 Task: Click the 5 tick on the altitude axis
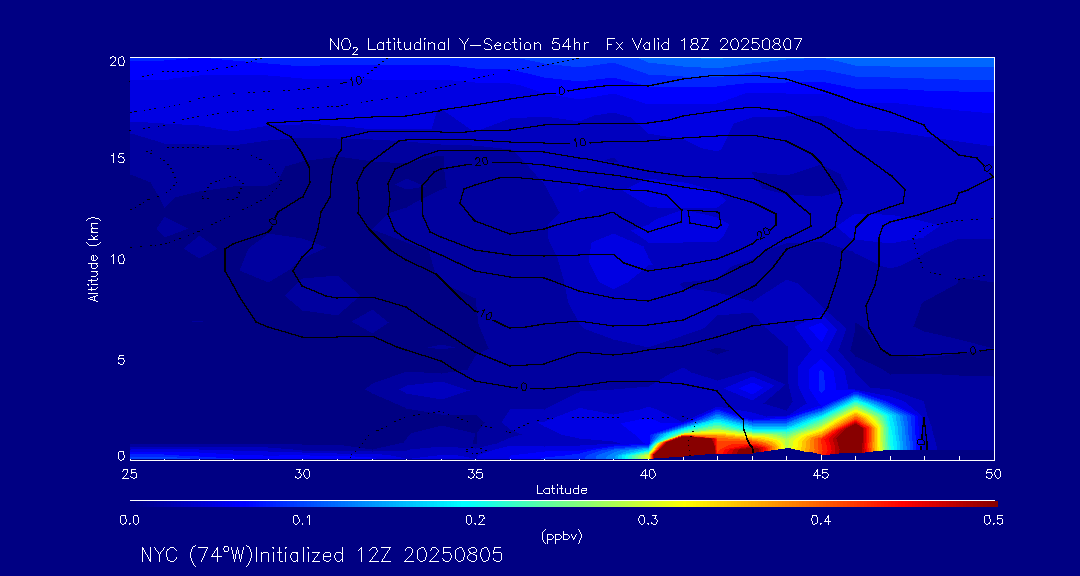click(119, 359)
